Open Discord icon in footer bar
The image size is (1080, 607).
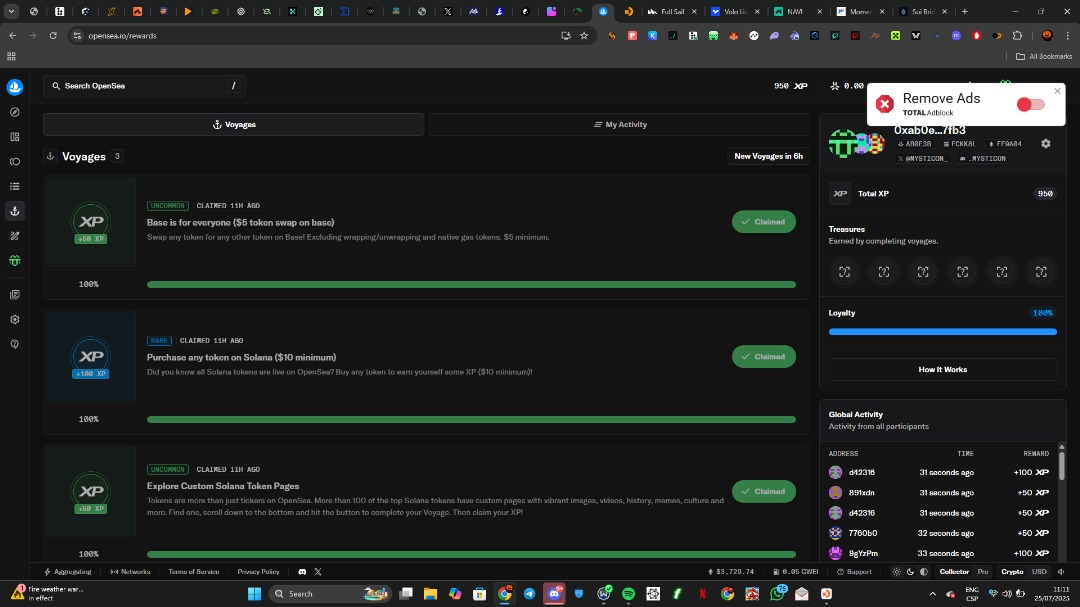pyautogui.click(x=302, y=572)
